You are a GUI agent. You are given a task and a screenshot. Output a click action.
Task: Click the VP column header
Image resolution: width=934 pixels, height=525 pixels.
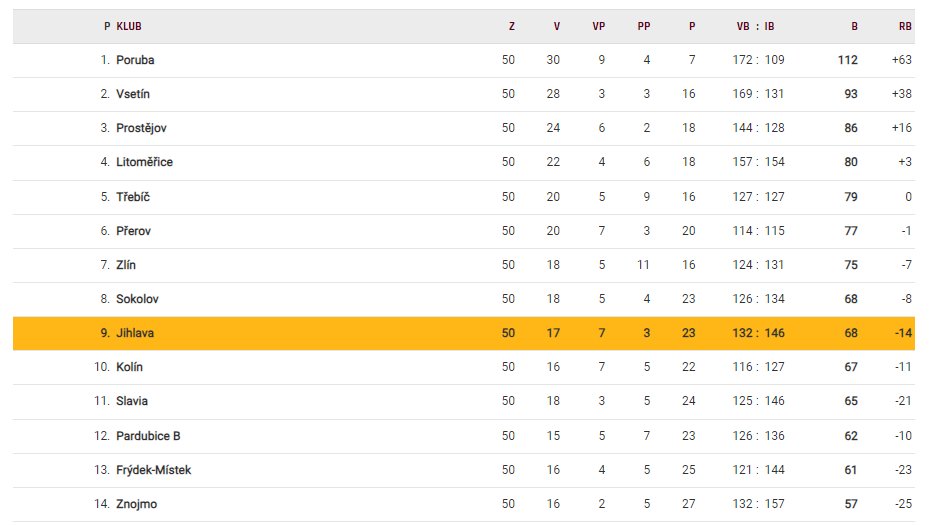[x=599, y=27]
